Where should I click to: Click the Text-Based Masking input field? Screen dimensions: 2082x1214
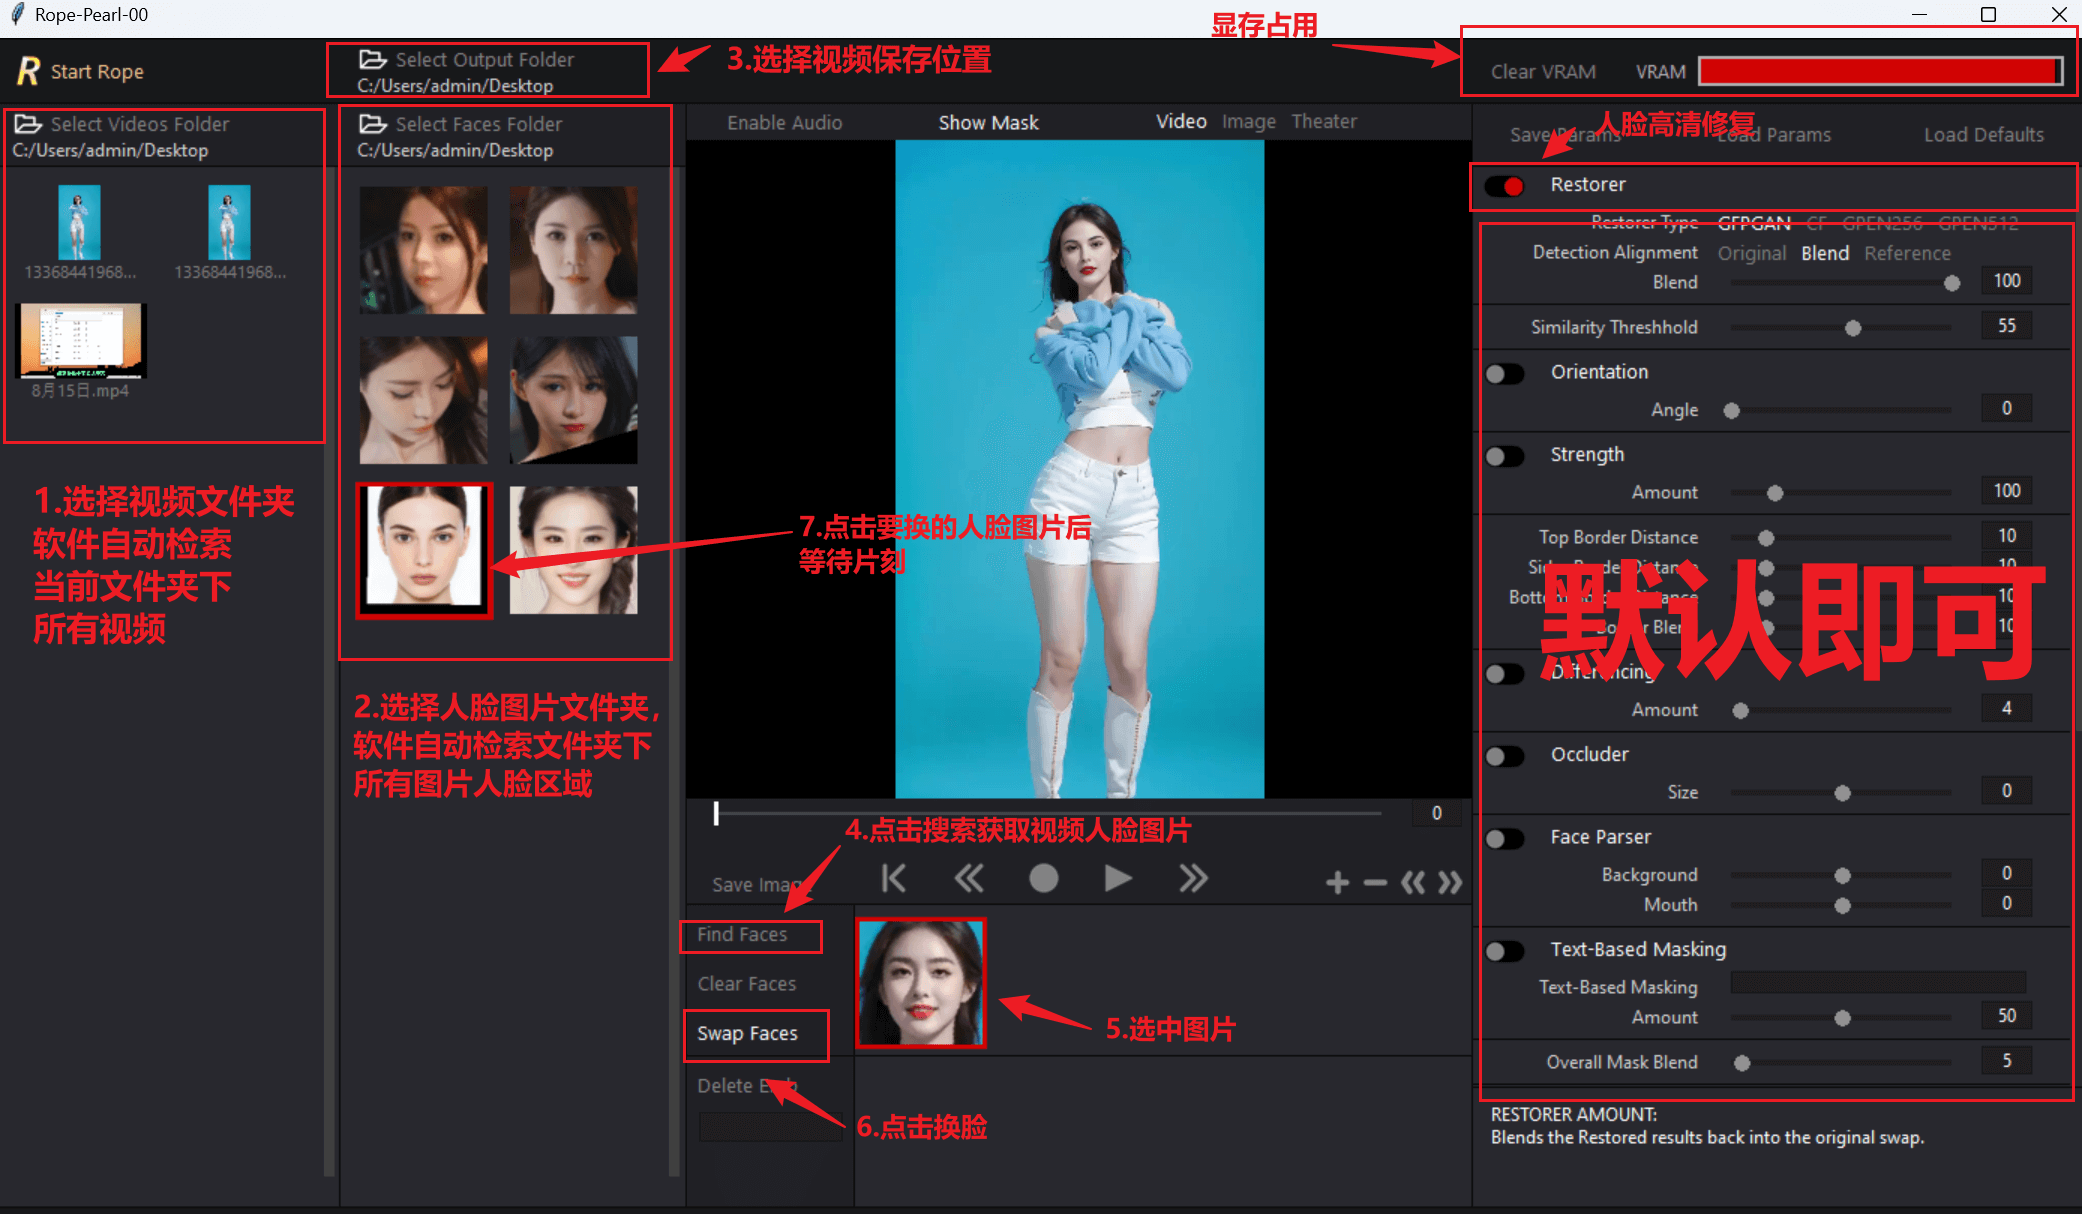coord(1878,982)
